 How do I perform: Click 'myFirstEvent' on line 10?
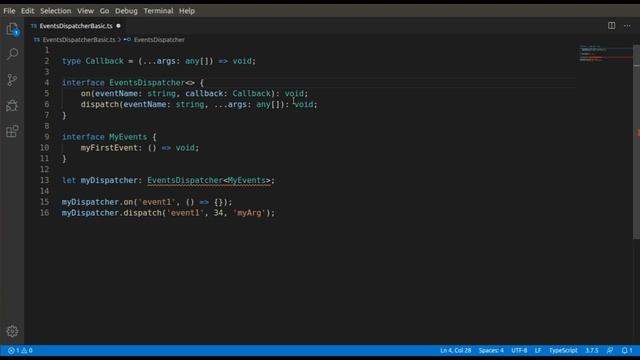click(x=109, y=148)
